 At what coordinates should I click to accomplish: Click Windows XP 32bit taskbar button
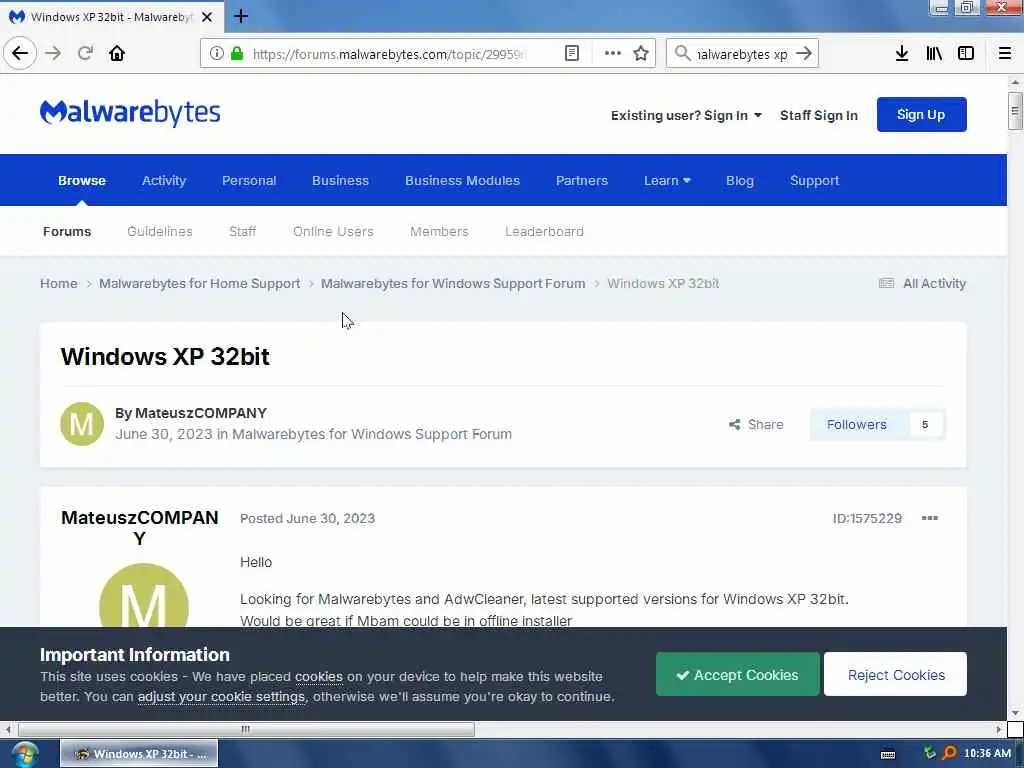coord(139,754)
